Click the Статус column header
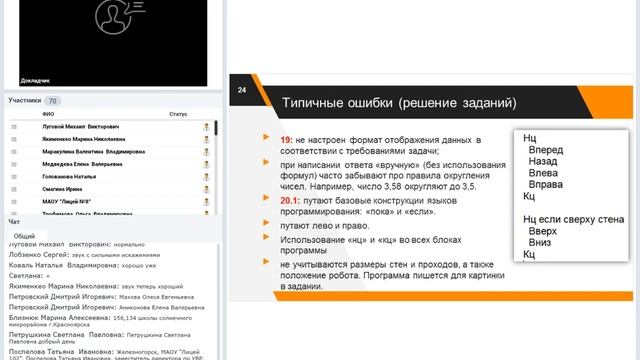Viewport: 640px width, 360px height. coord(178,114)
